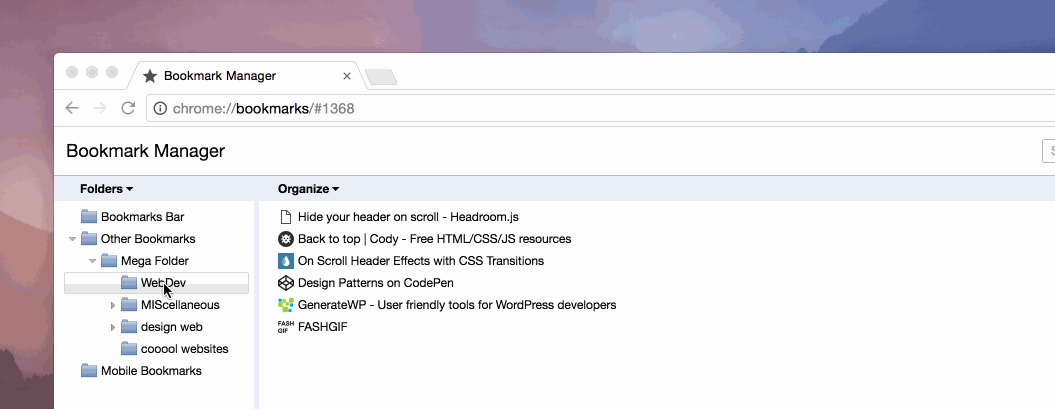Open On Scroll Header Effects bookmark
Image resolution: width=1055 pixels, height=409 pixels.
coord(421,261)
